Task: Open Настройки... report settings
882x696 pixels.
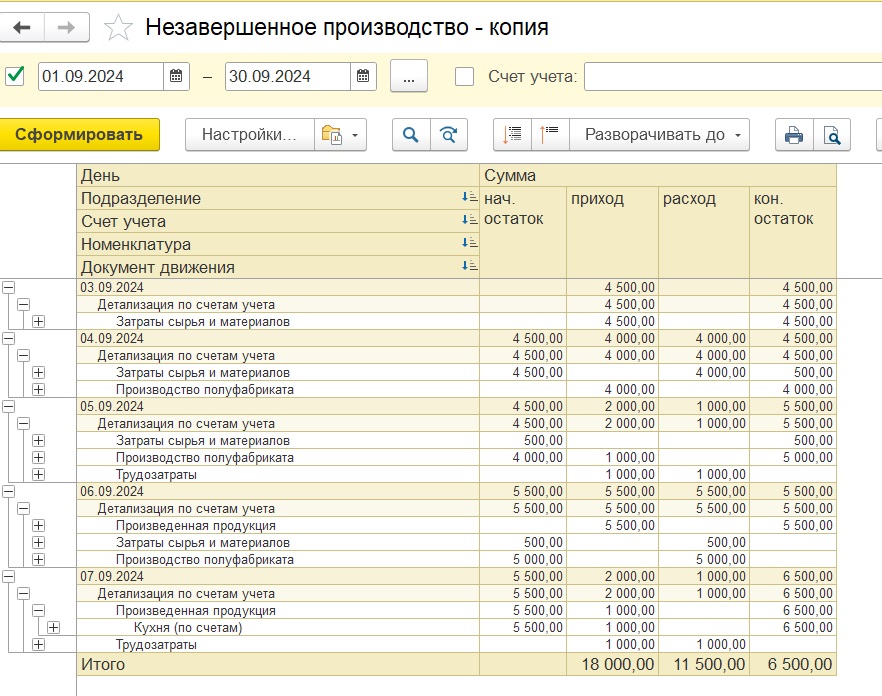Action: [249, 134]
